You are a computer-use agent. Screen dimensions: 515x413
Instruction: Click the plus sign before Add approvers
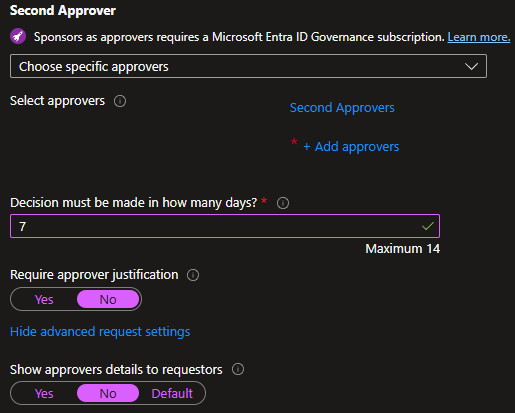[307, 147]
